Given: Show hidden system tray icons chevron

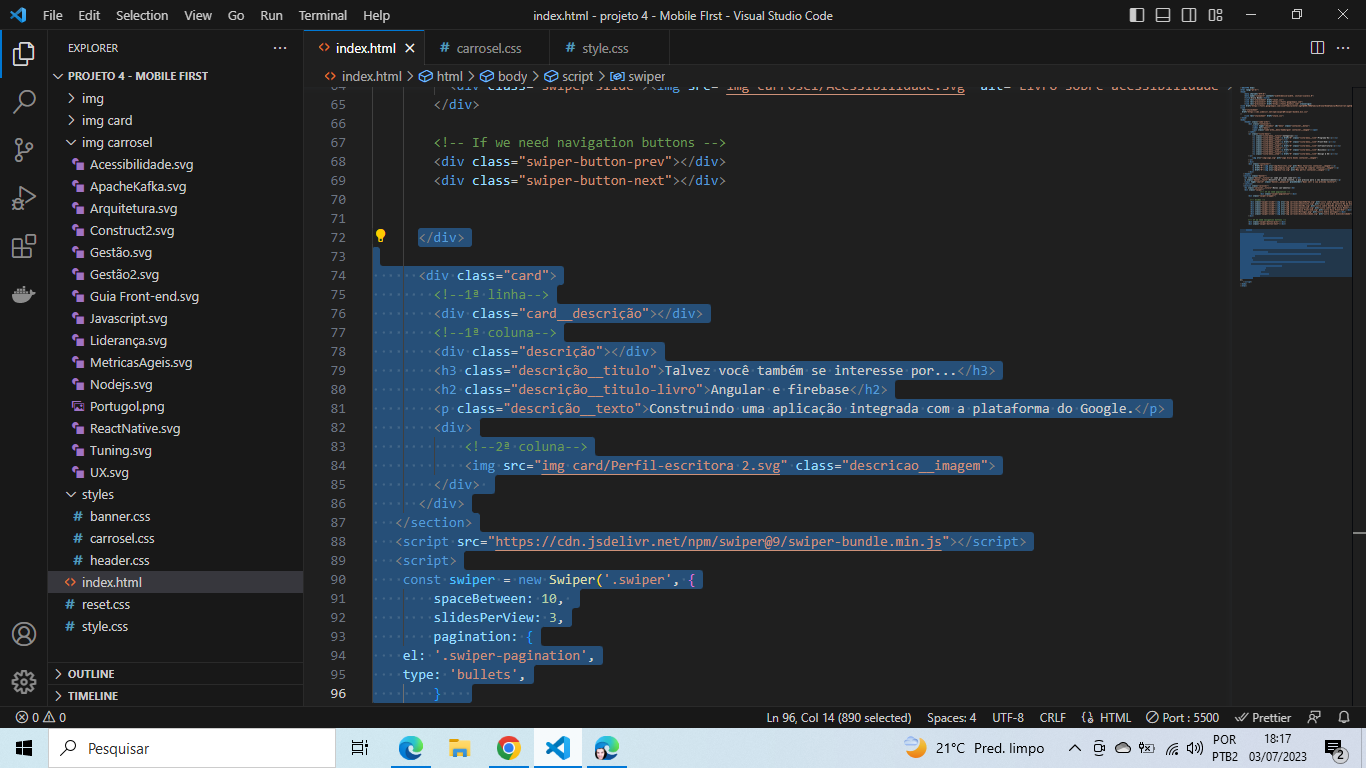Looking at the screenshot, I should (1075, 748).
